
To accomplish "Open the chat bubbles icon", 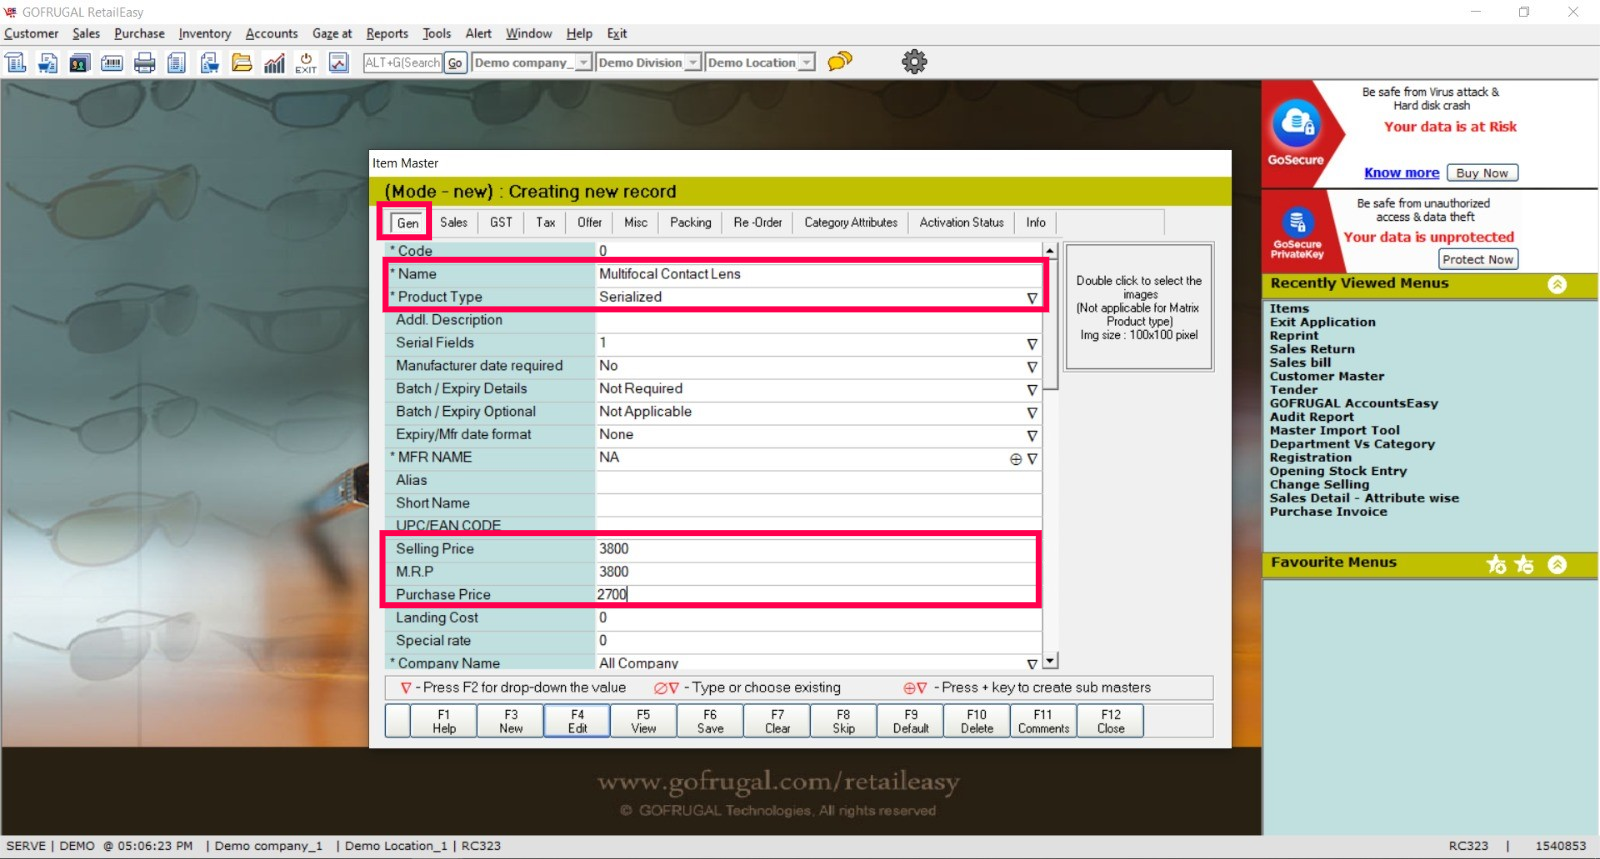I will (840, 62).
